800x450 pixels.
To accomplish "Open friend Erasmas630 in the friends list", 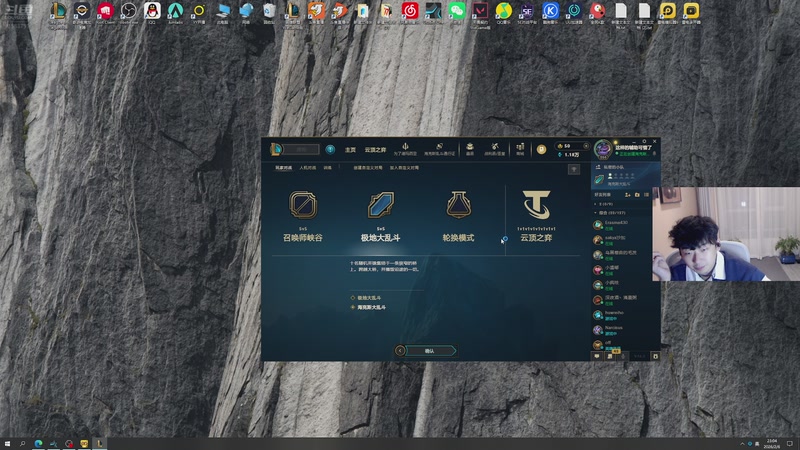I will (621, 225).
